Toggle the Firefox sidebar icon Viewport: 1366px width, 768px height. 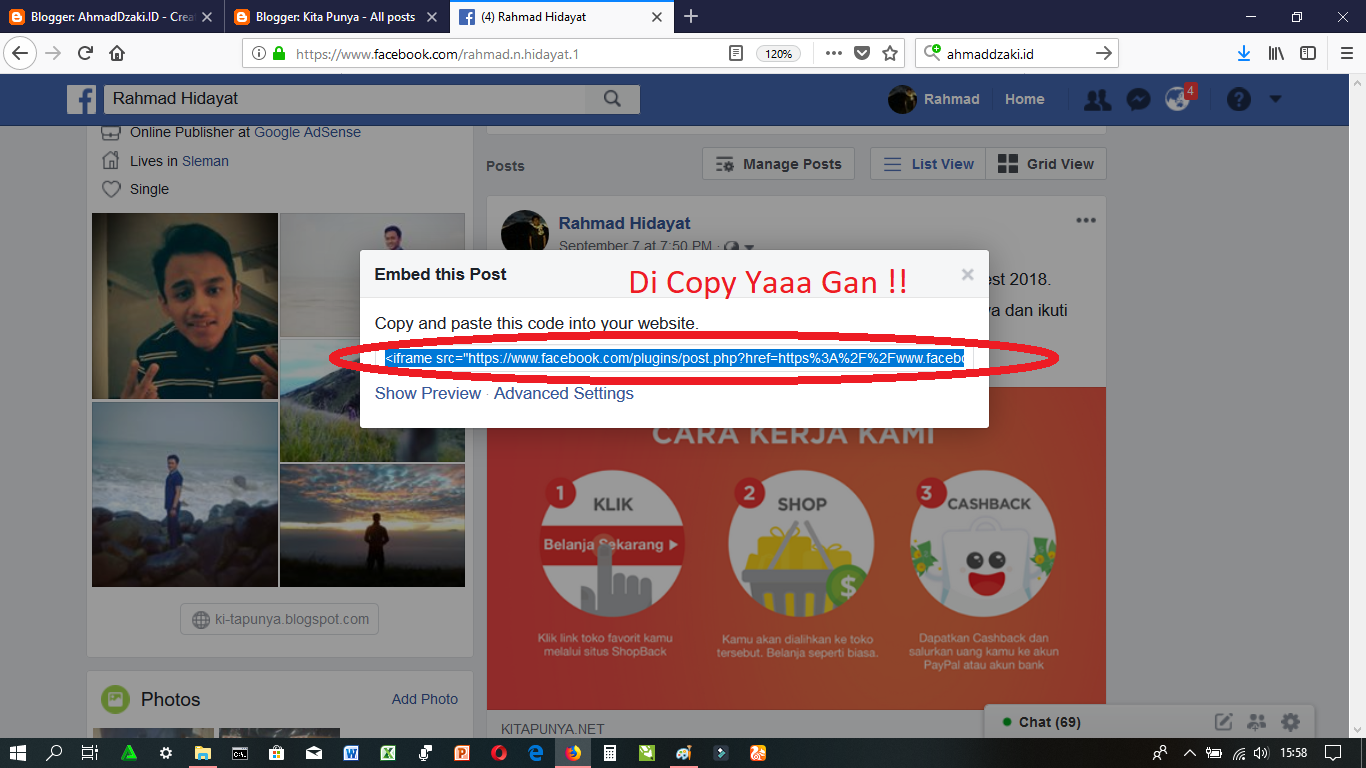pos(1308,53)
